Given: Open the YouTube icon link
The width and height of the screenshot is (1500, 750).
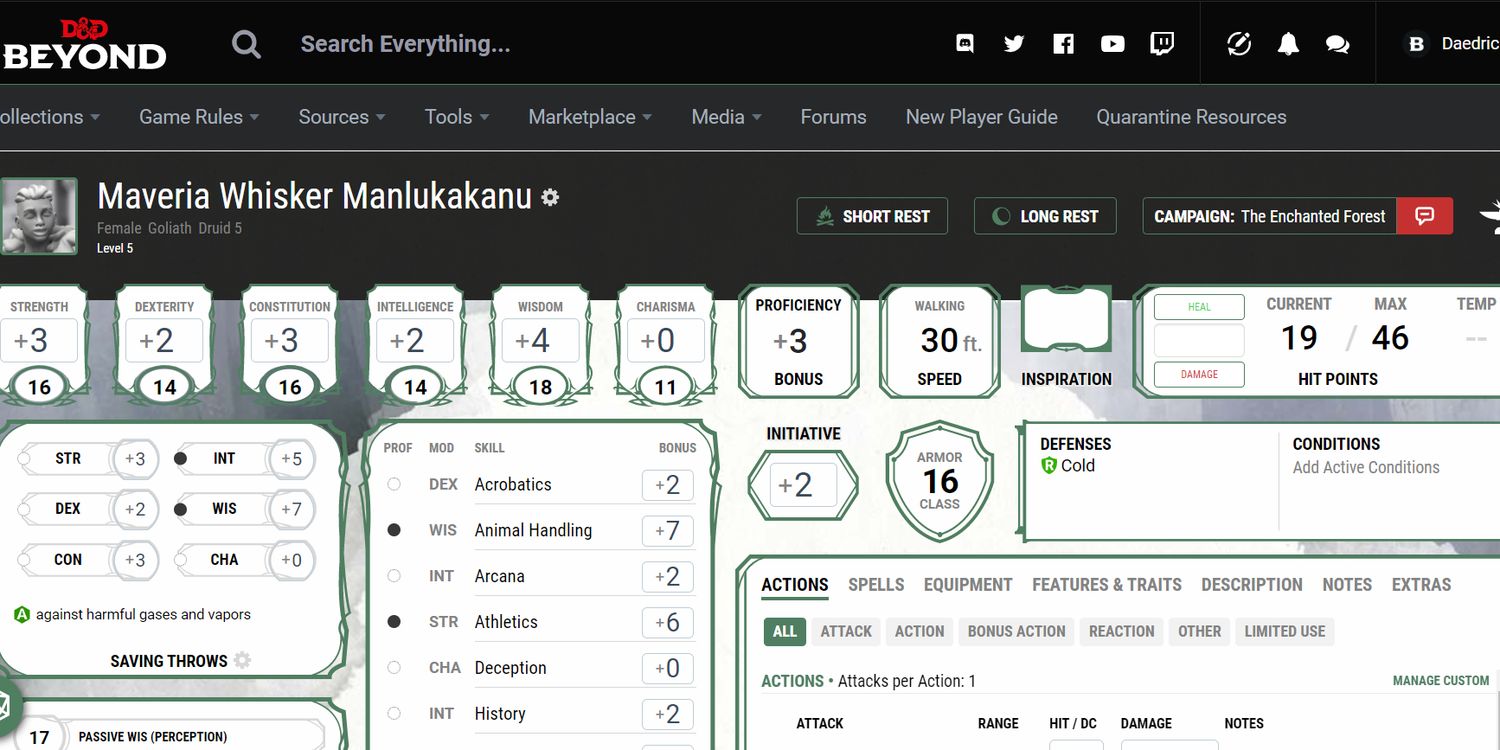Looking at the screenshot, I should [1112, 44].
